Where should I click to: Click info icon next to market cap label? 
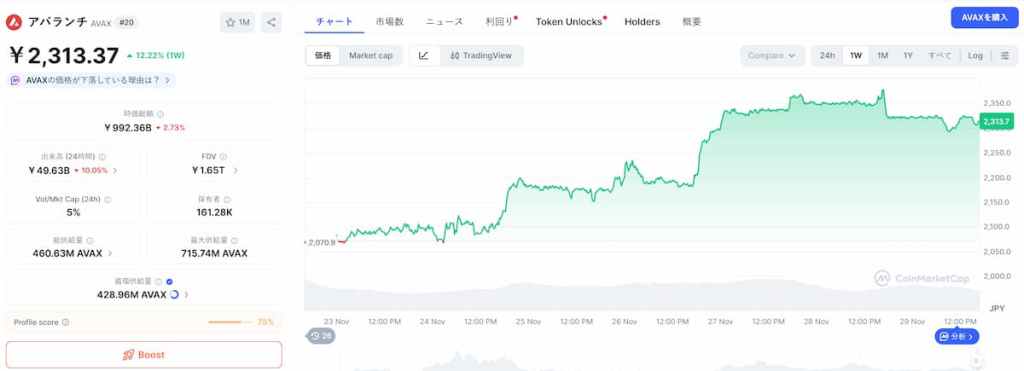(x=161, y=114)
